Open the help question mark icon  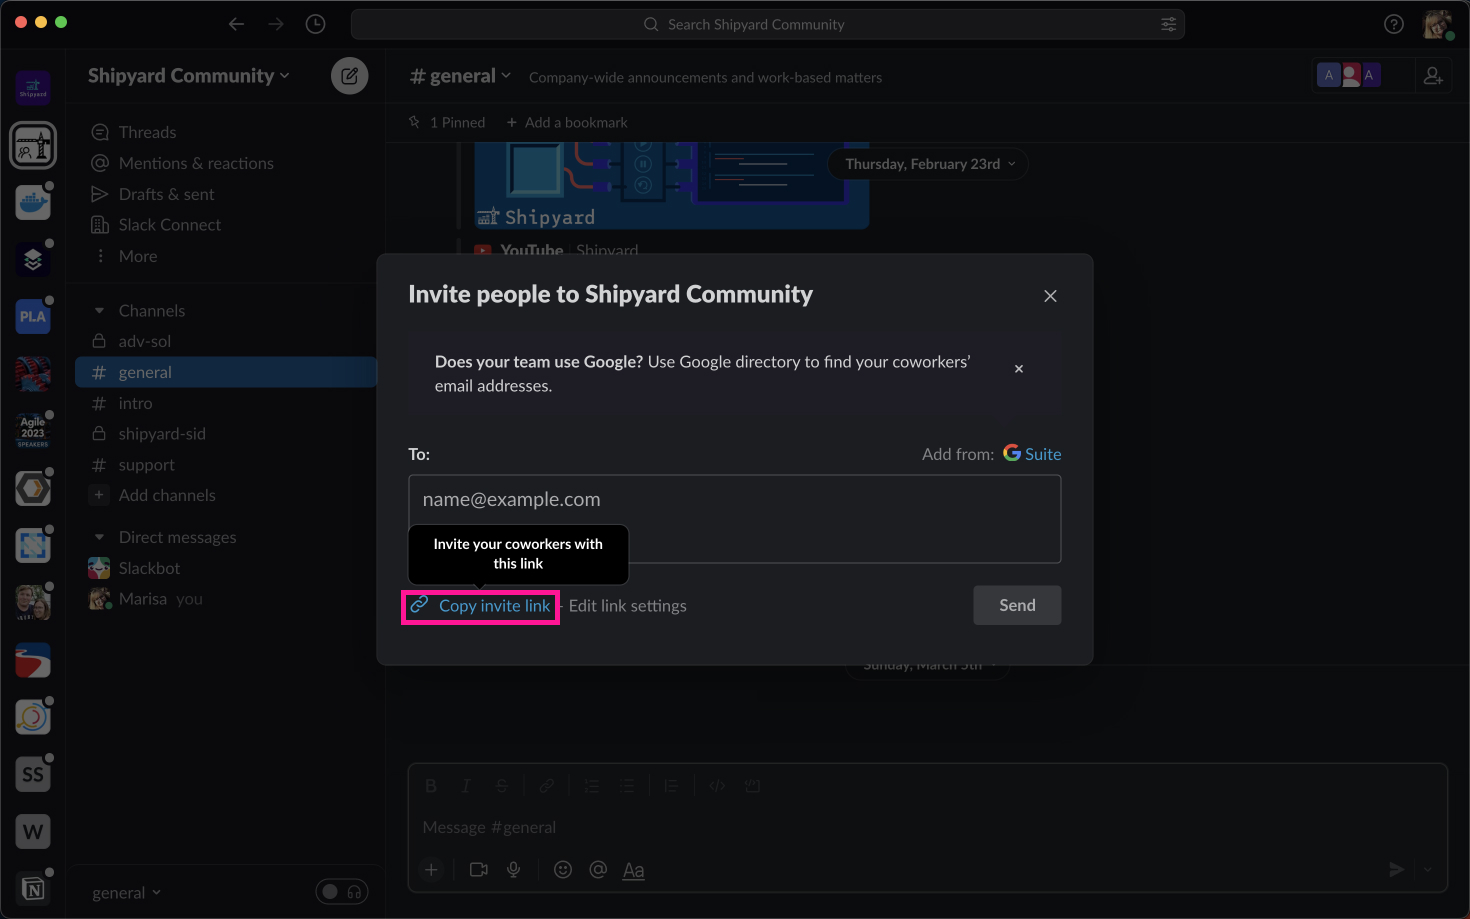(x=1393, y=24)
